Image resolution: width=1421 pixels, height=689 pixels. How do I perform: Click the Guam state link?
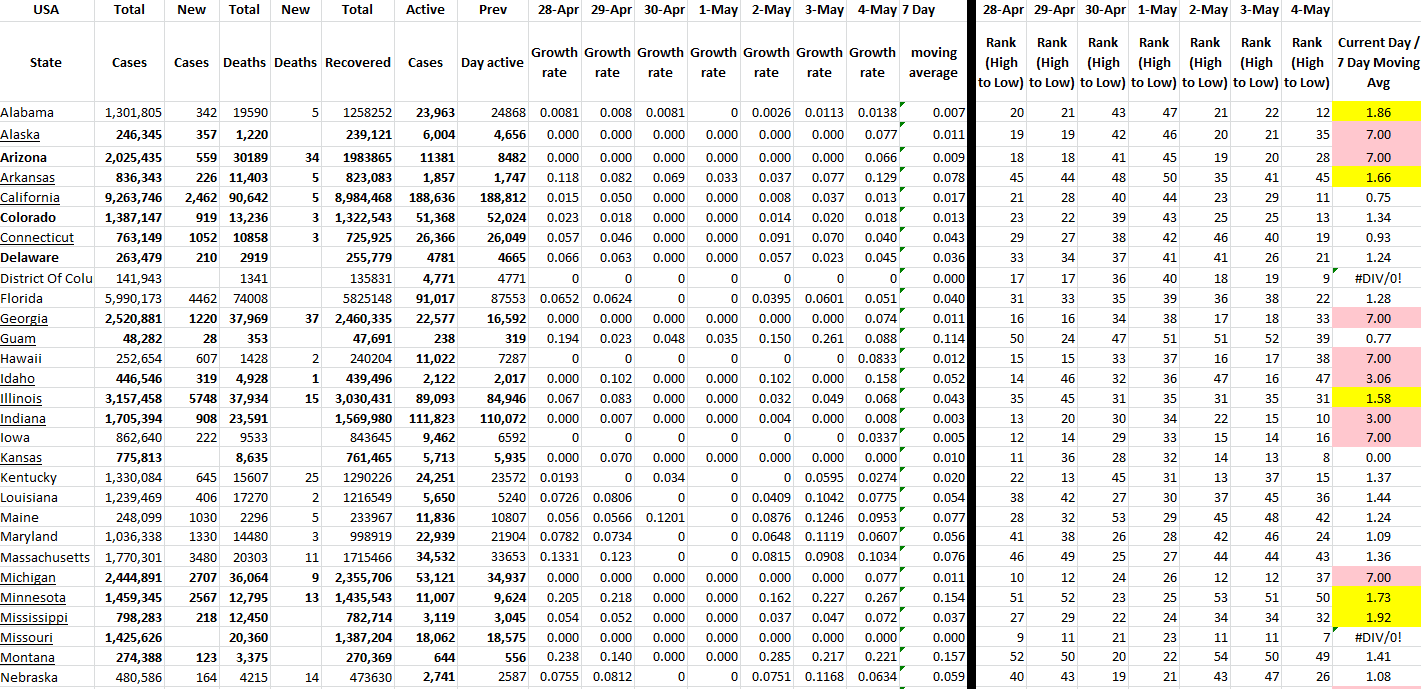pyautogui.click(x=17, y=338)
